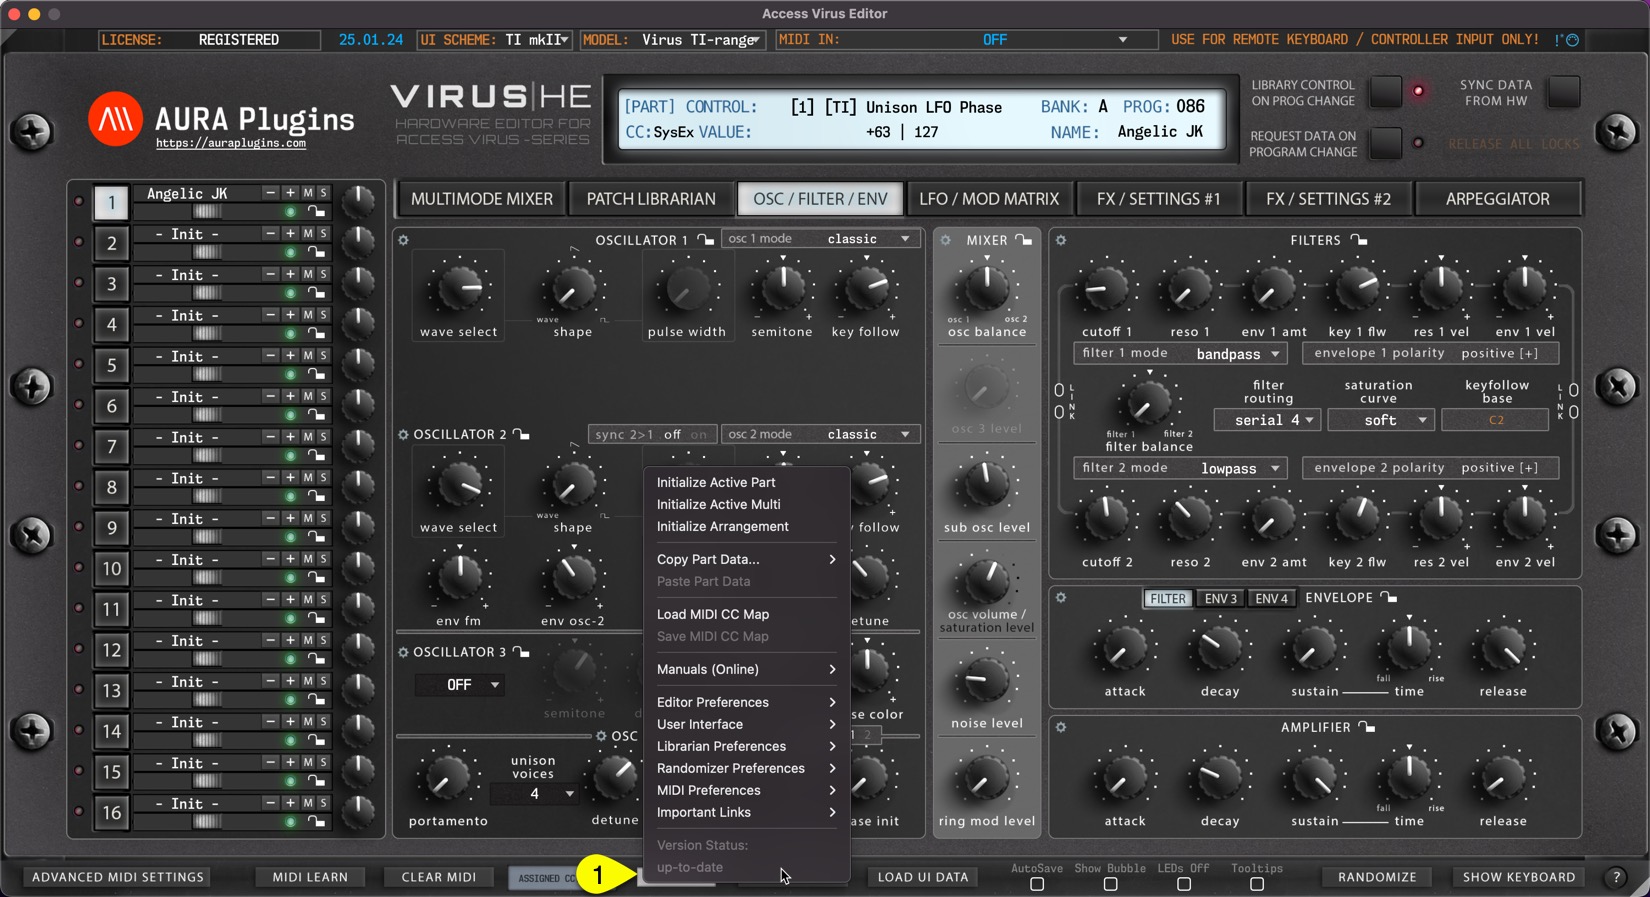Click the filter cutoff 1 knob
Viewport: 1650px width, 897px height.
tap(1106, 290)
